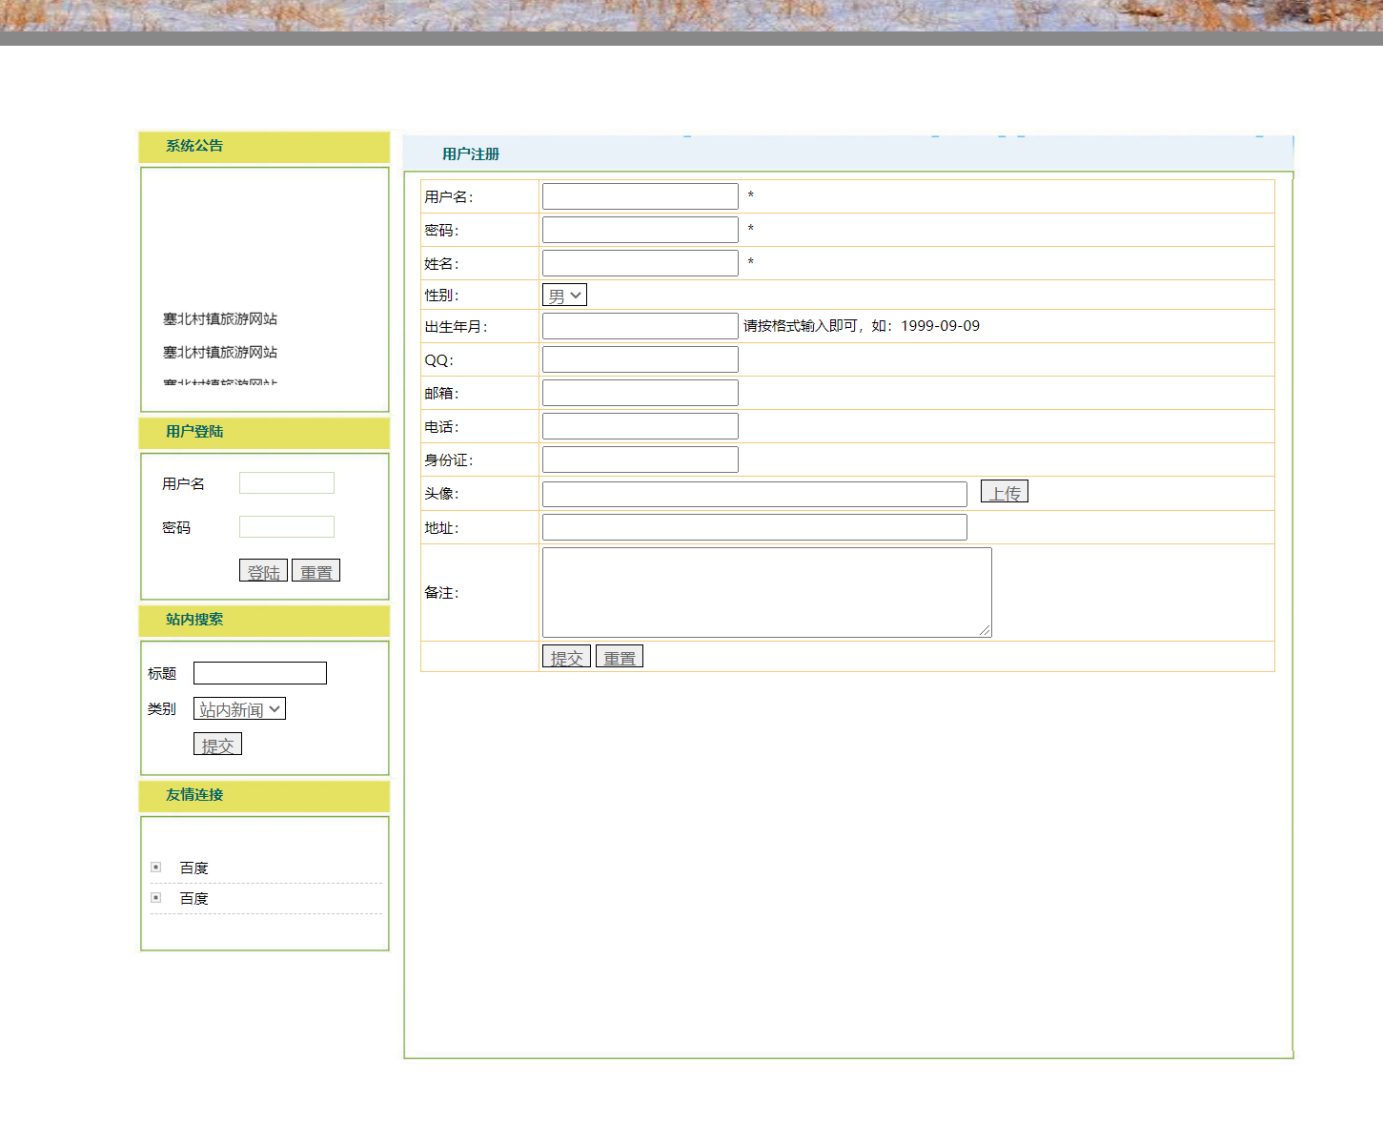Click the 头像 path input field
The height and width of the screenshot is (1144, 1383).
(x=754, y=494)
